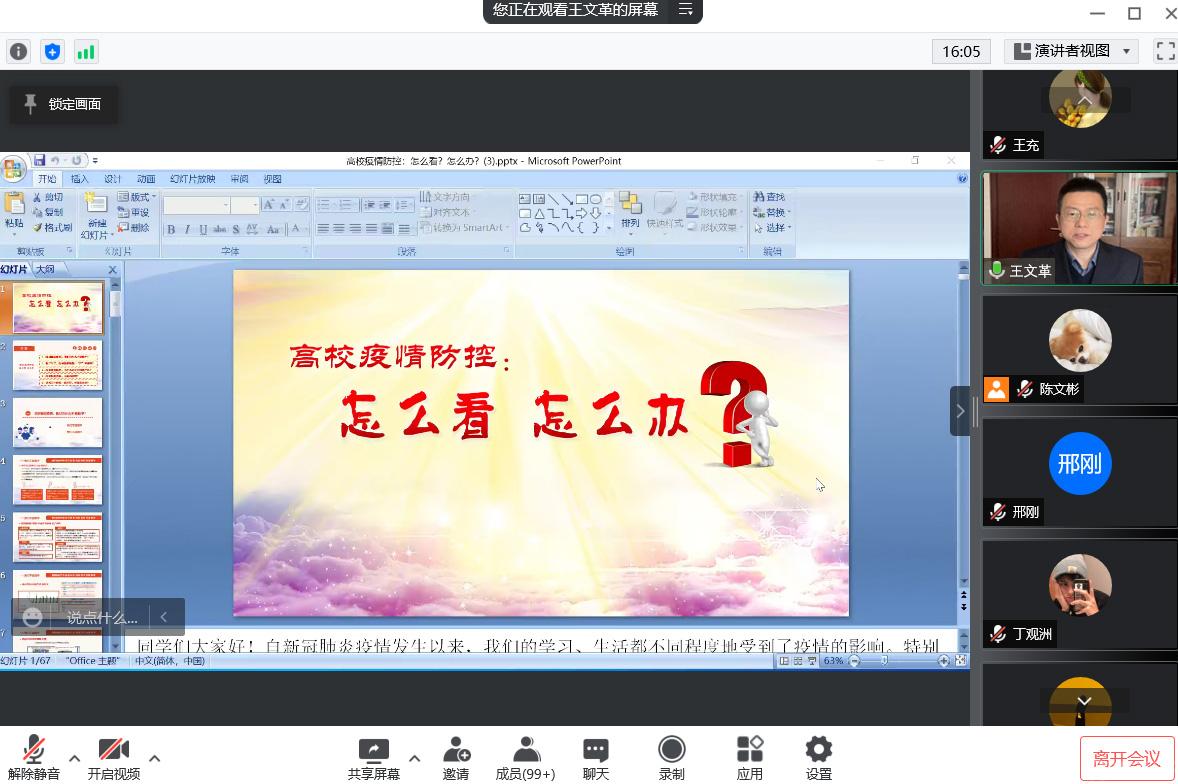
Task: Start recording the meeting
Action: 672,751
